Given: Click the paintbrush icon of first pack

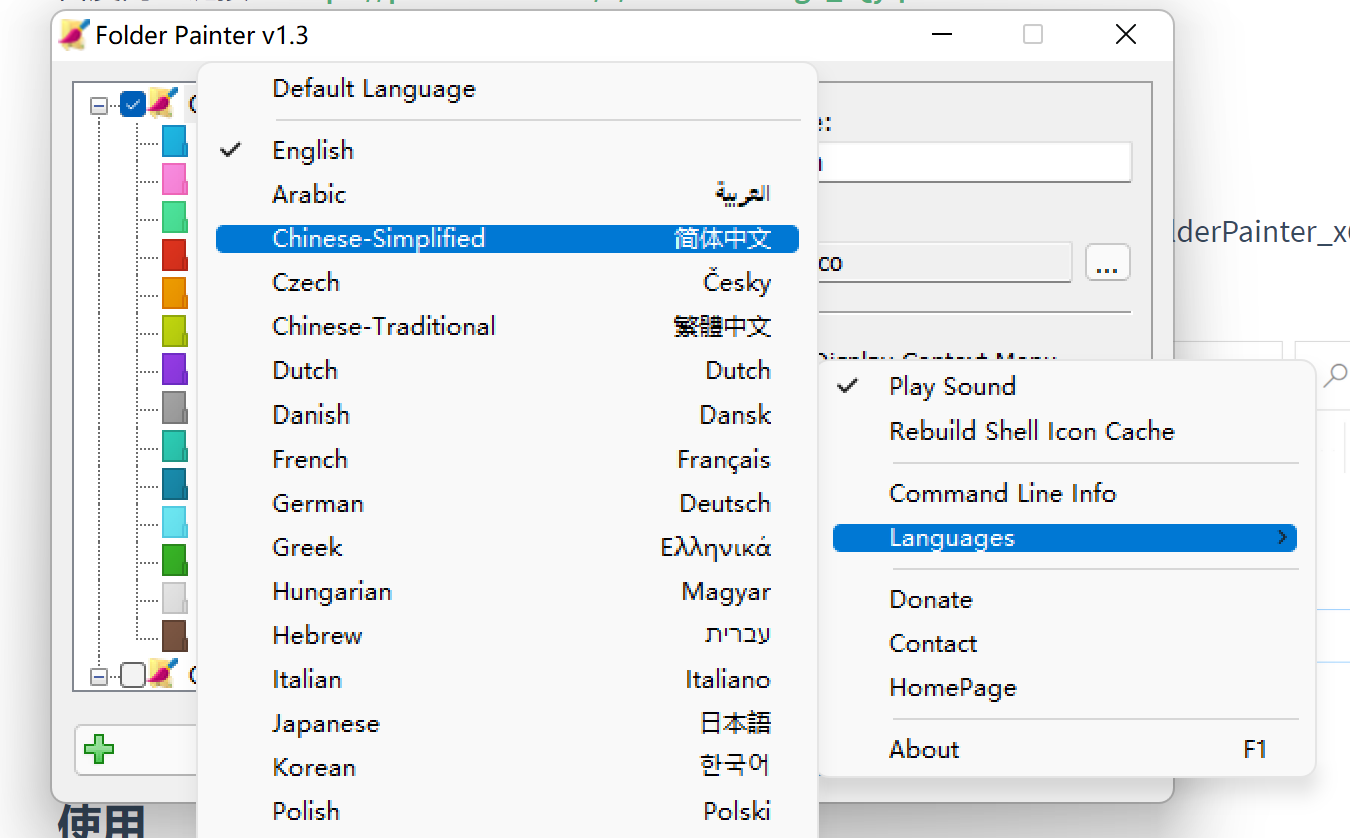Looking at the screenshot, I should coord(162,103).
